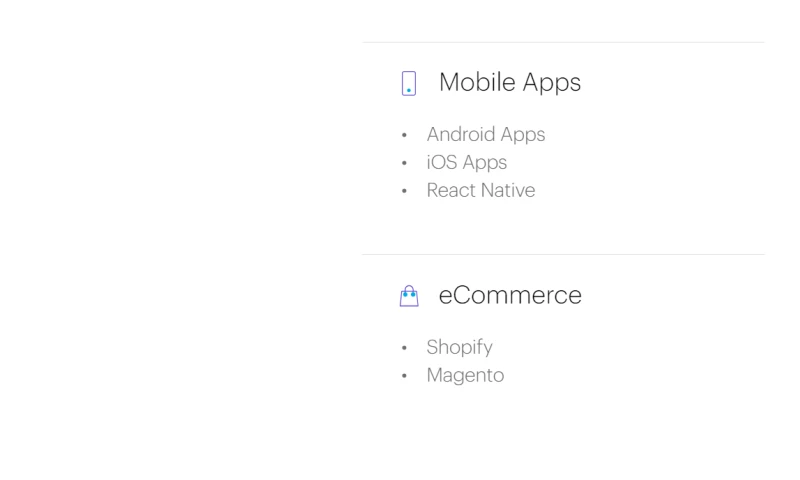Open the eCommerce heading
This screenshot has width=800, height=480.
[510, 296]
